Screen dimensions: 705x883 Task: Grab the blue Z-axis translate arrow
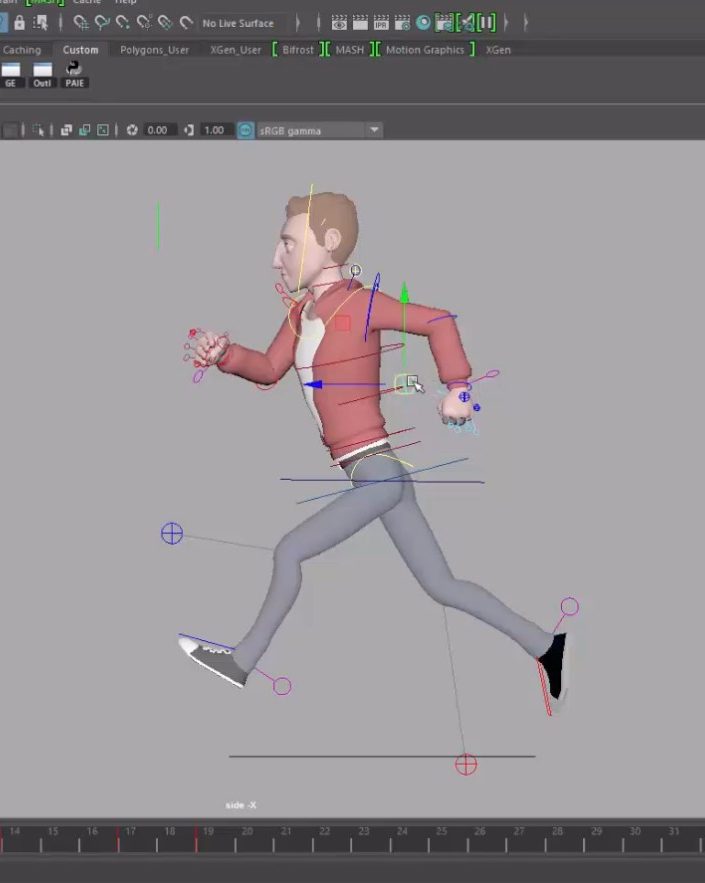tap(313, 385)
